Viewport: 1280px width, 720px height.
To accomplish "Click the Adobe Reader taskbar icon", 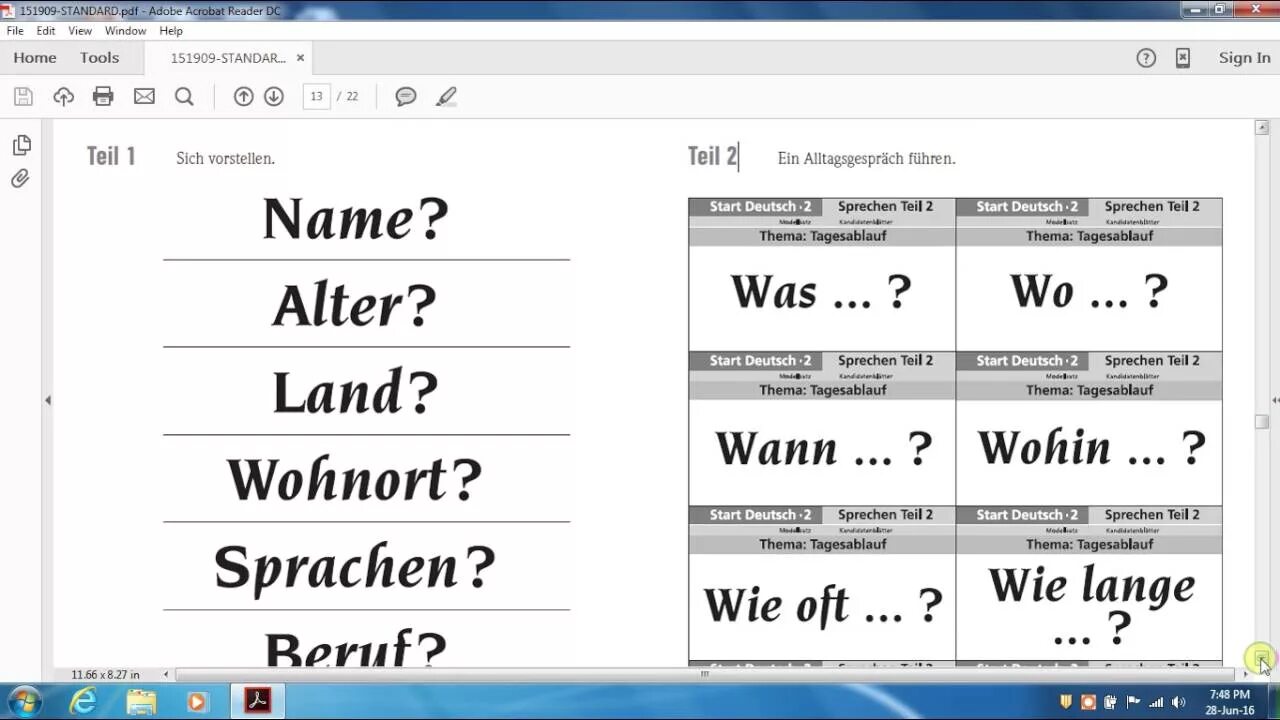I will (x=258, y=701).
